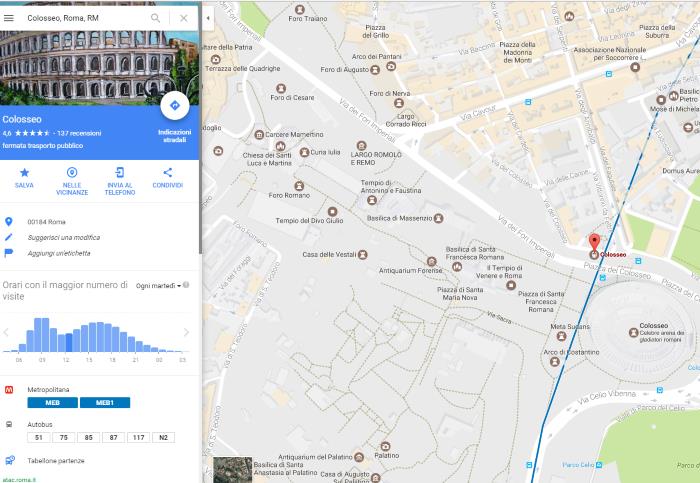Go to previous day chart arrow
The width and height of the screenshot is (700, 483).
[x=6, y=332]
